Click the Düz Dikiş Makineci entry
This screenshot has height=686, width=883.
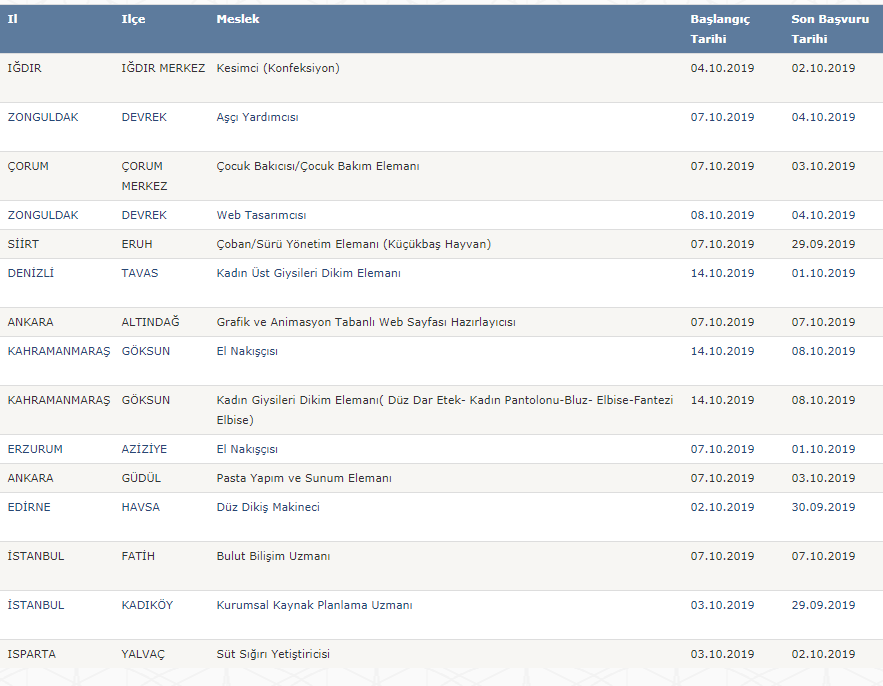click(268, 507)
